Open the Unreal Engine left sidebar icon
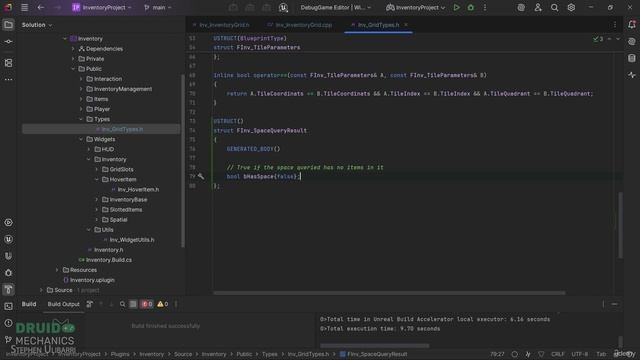Image resolution: width=640 pixels, height=360 pixels. point(8,239)
